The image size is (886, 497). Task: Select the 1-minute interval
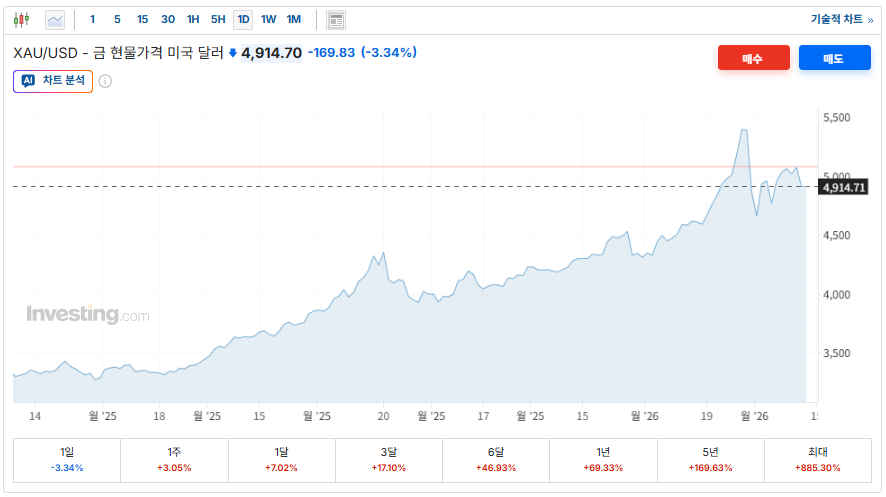click(93, 19)
